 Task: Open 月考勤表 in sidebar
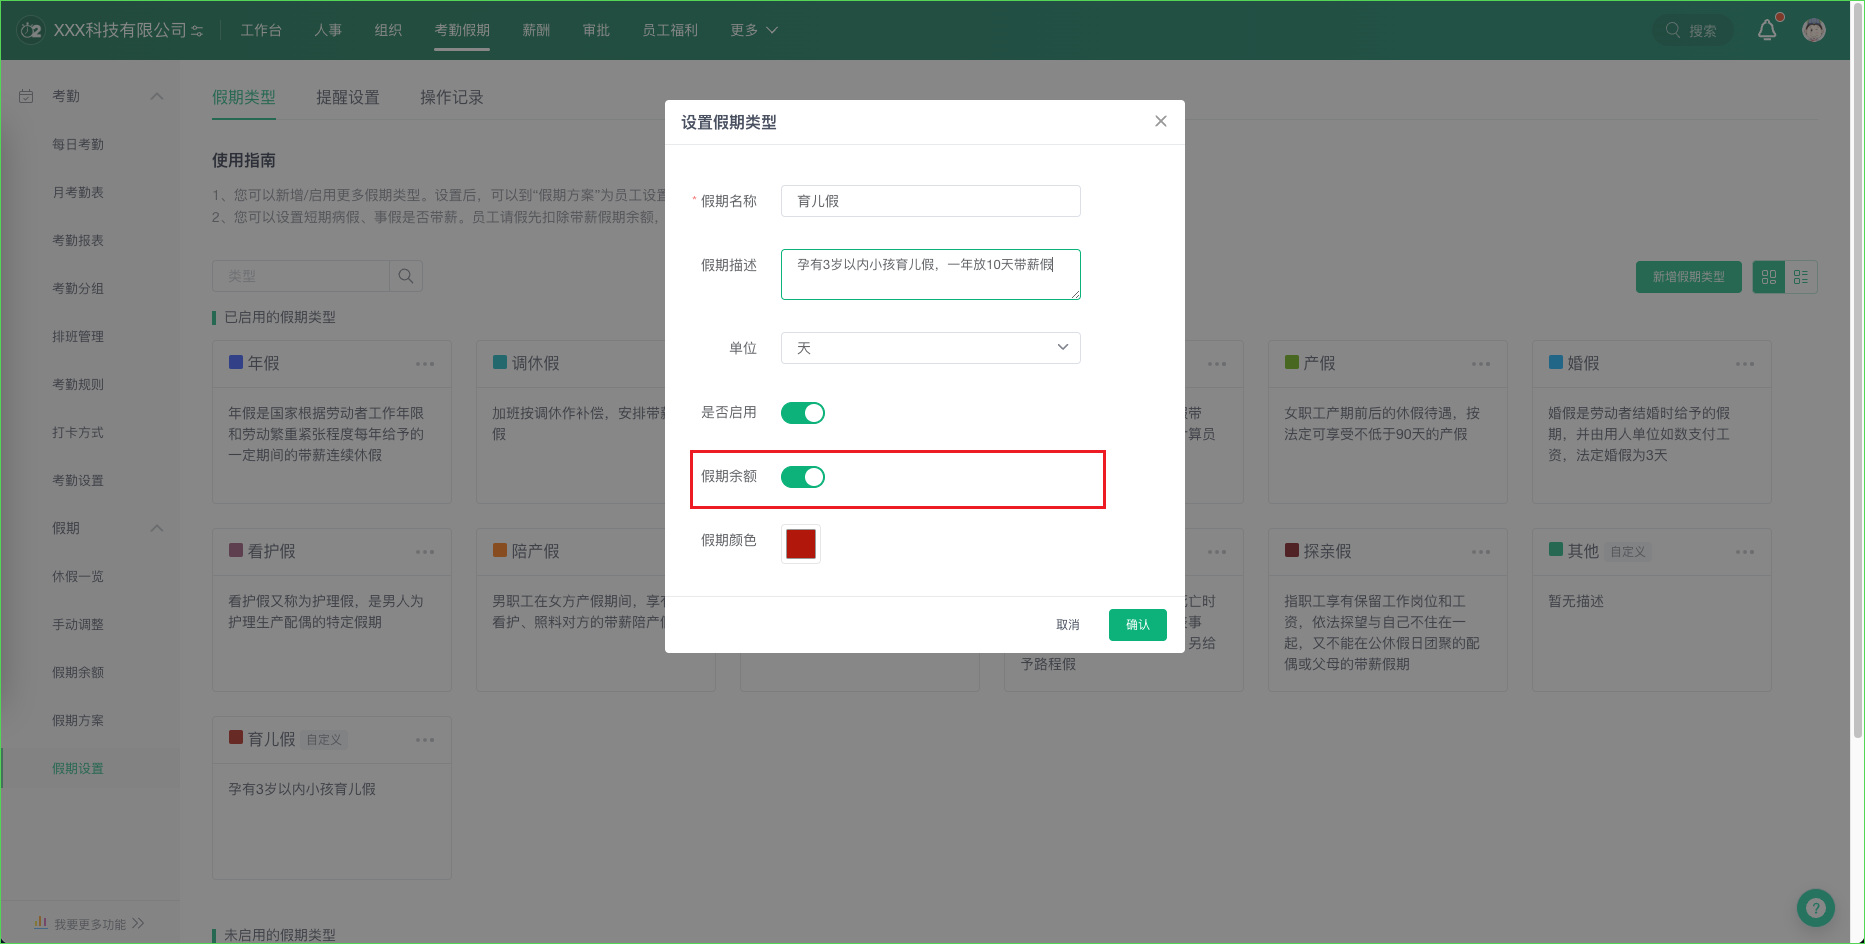(78, 192)
